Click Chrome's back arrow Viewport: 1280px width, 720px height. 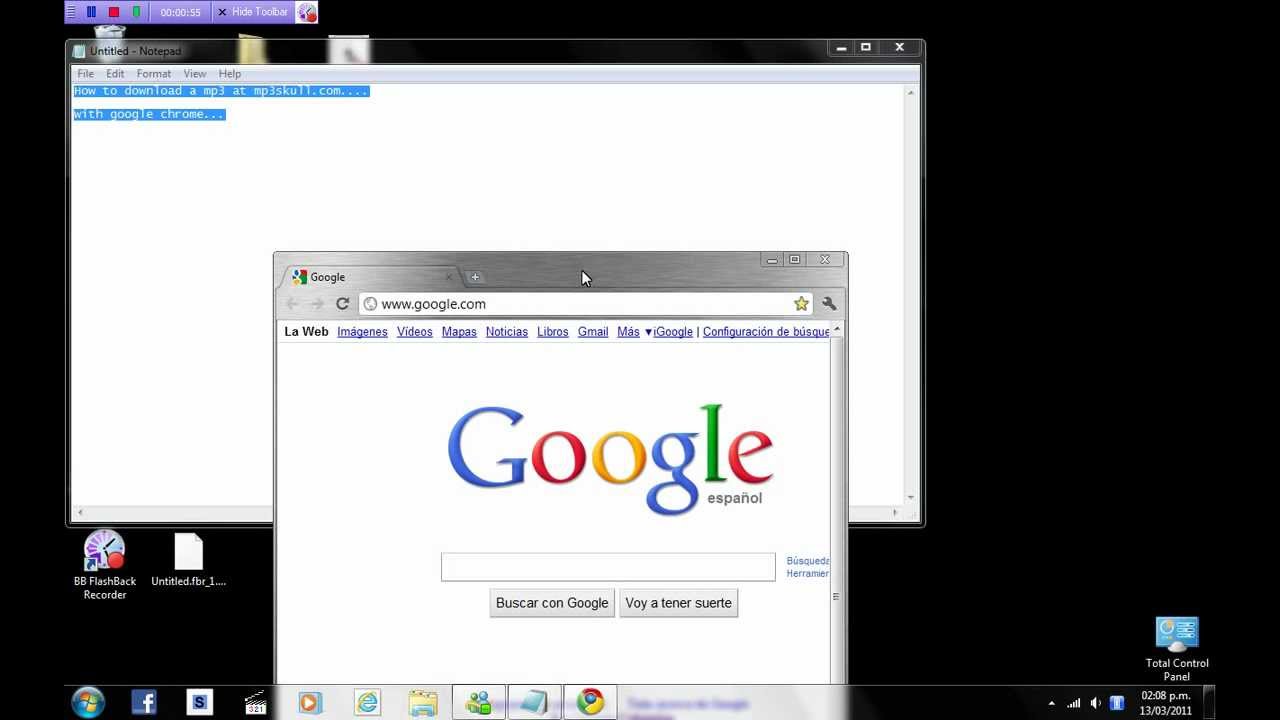tap(292, 304)
